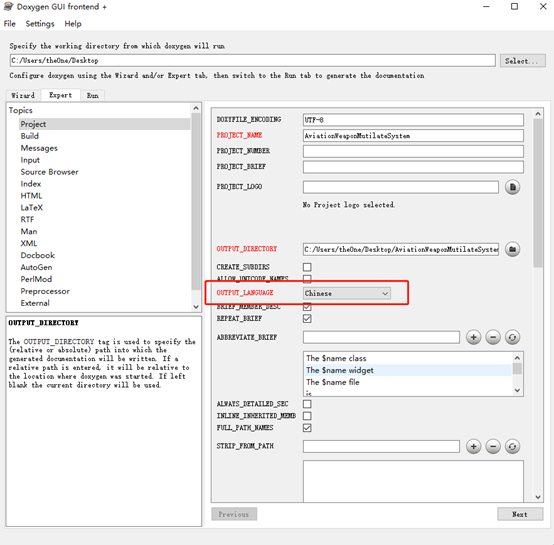This screenshot has width=554, height=545.
Task: Browse for PROJECT_LOGO file icon
Action: point(512,187)
